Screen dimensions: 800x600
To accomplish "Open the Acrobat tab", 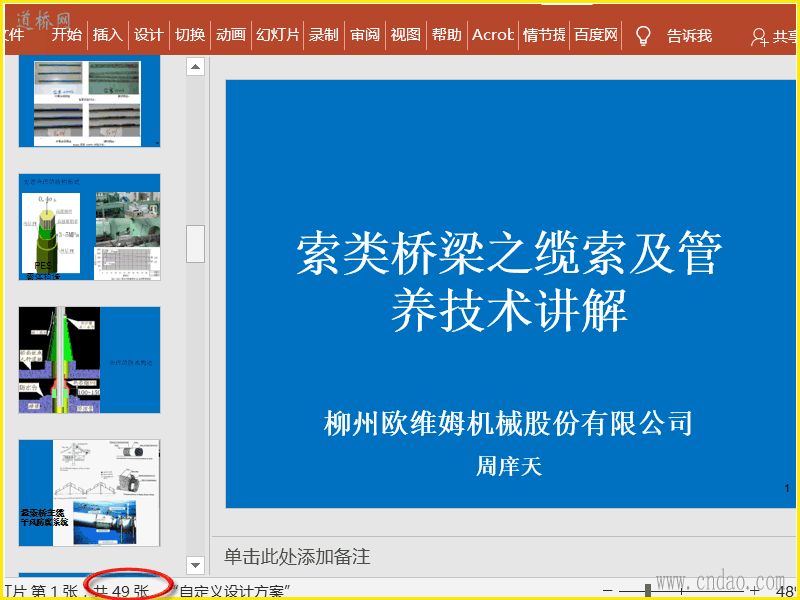I will pos(493,35).
